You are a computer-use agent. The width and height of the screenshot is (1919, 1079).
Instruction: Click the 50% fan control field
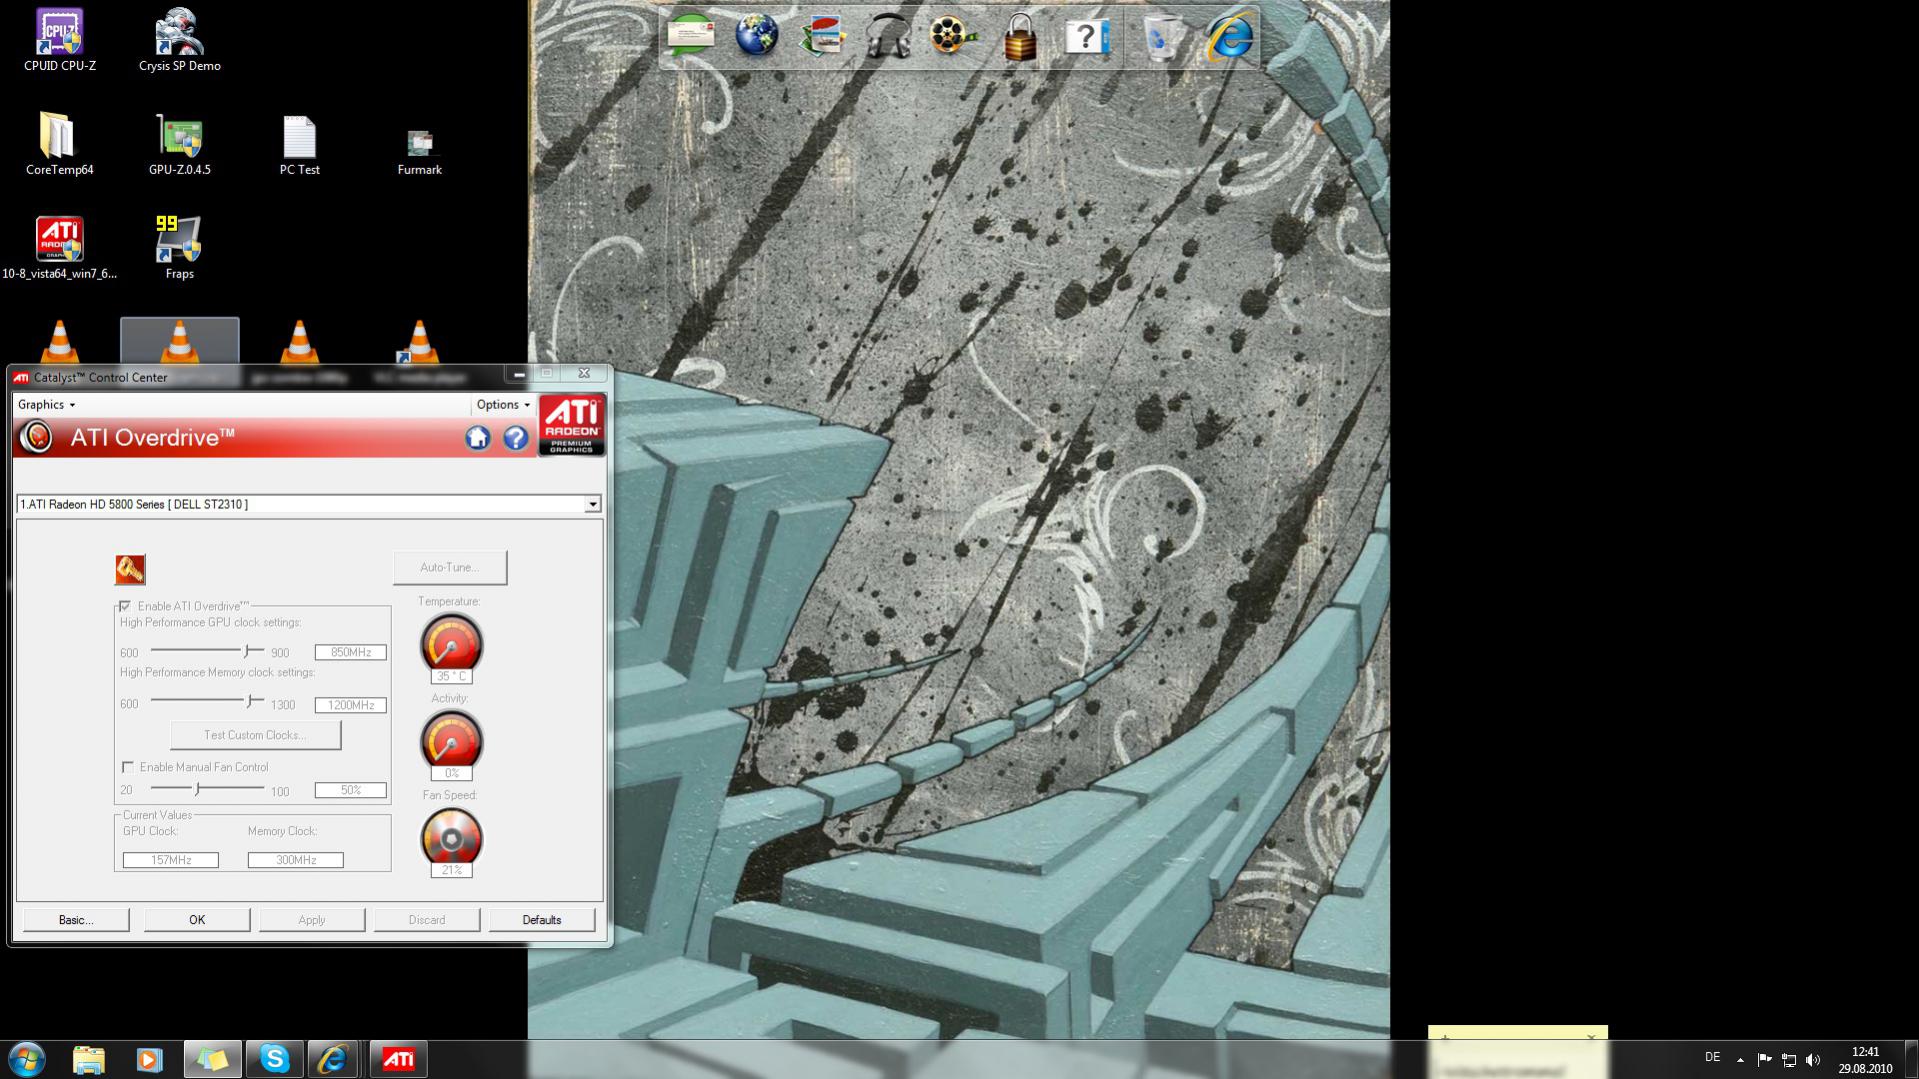click(351, 790)
